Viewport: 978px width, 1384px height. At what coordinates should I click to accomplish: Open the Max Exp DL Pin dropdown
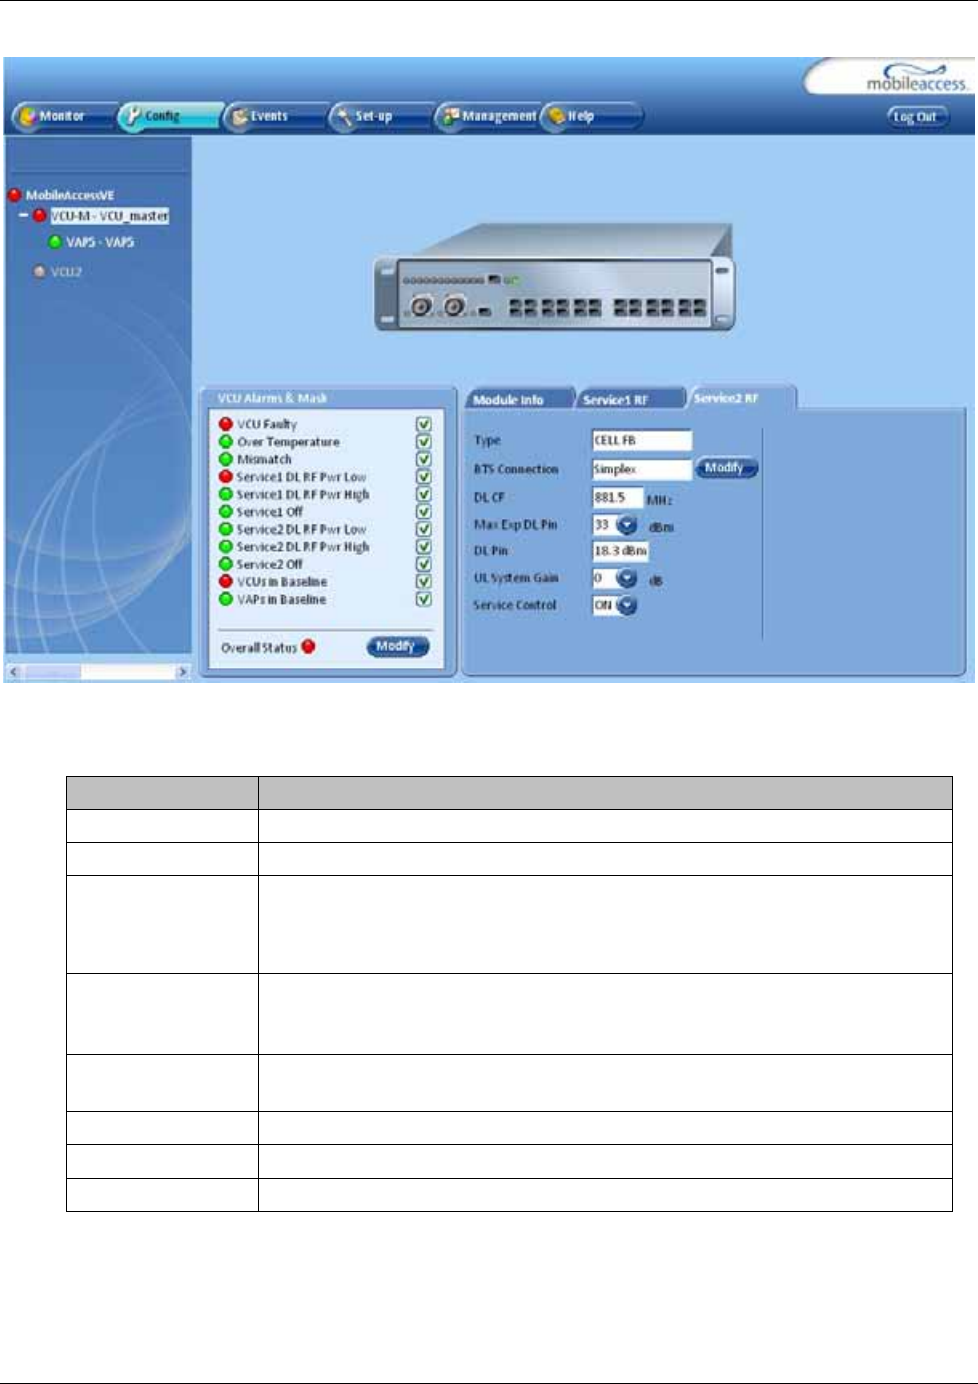coord(627,525)
